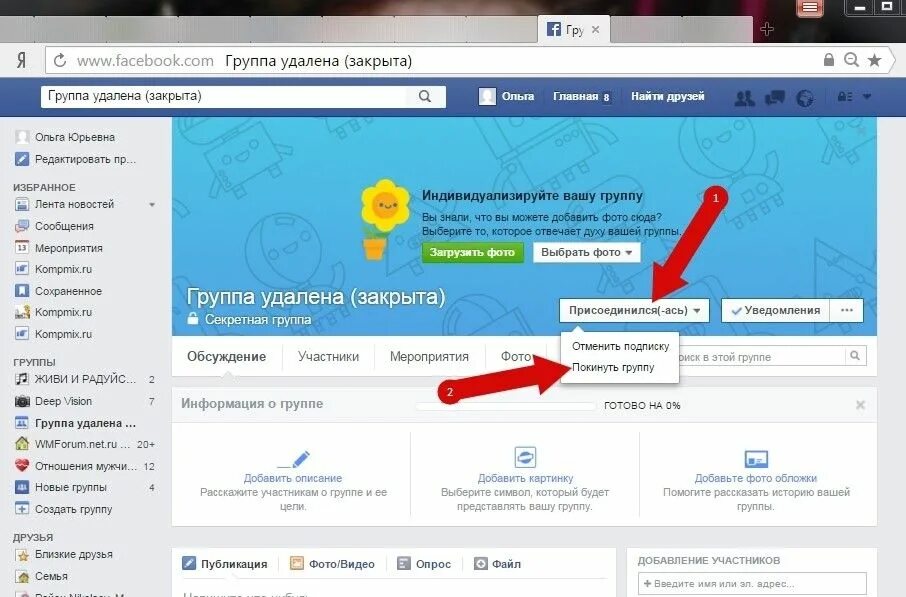Open the browser menu hamburger icon
906x597 pixels.
[810, 8]
